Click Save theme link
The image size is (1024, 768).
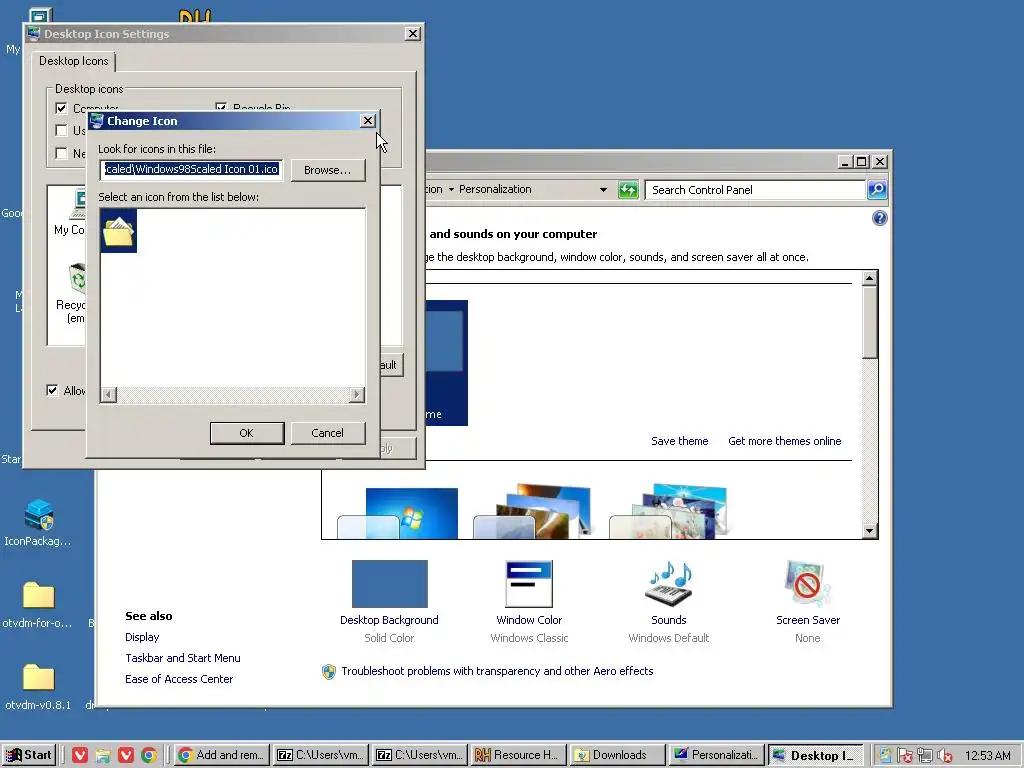click(679, 441)
